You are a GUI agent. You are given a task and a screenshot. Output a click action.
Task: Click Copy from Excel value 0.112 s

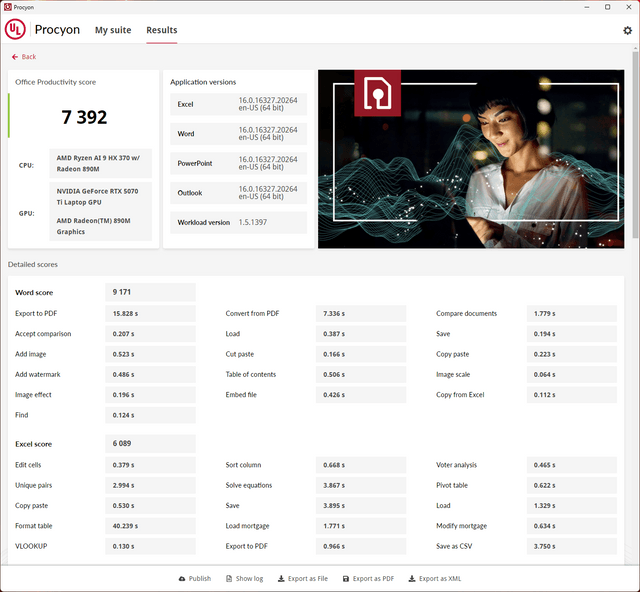pos(571,395)
